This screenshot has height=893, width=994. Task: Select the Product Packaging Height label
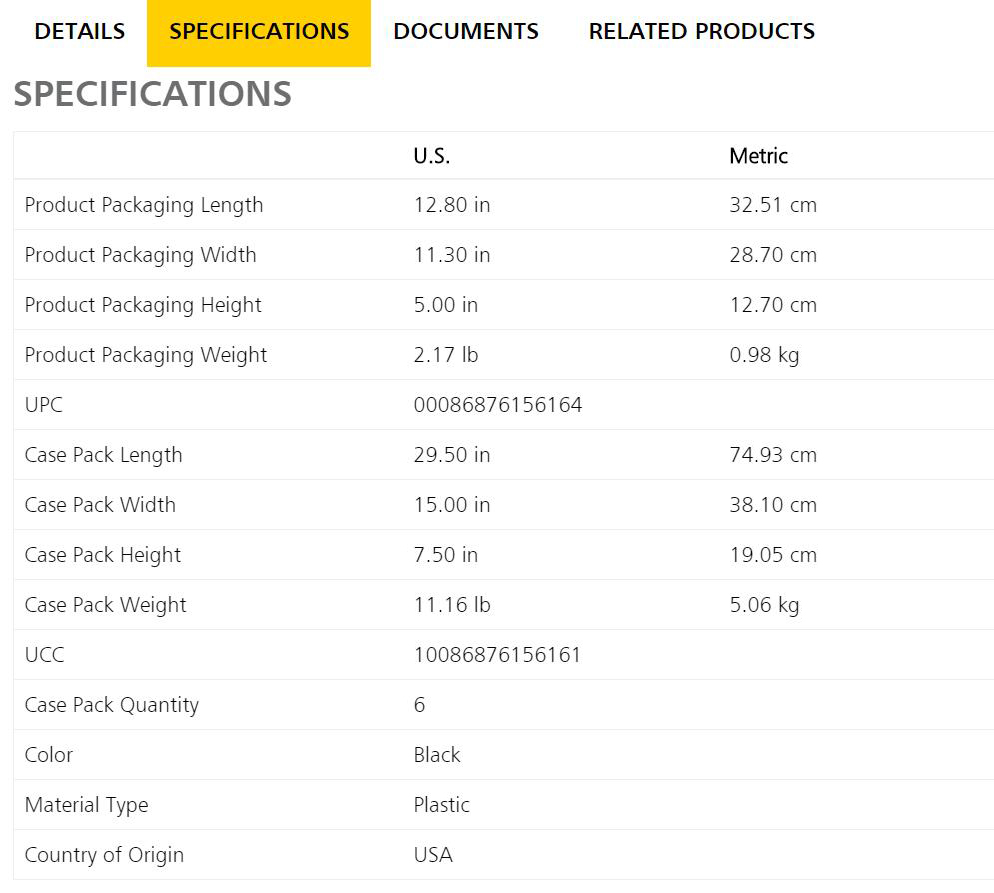[x=143, y=305]
